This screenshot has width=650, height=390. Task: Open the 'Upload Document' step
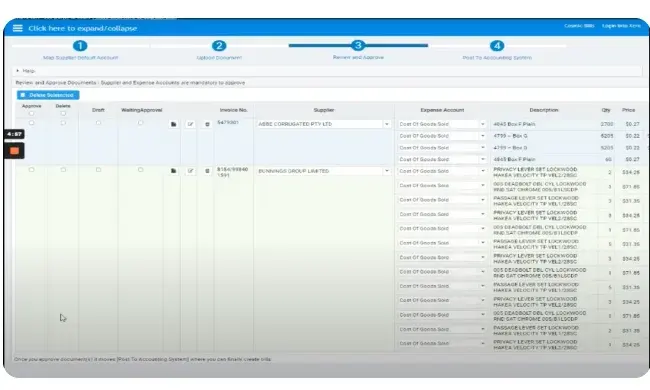[x=219, y=58]
